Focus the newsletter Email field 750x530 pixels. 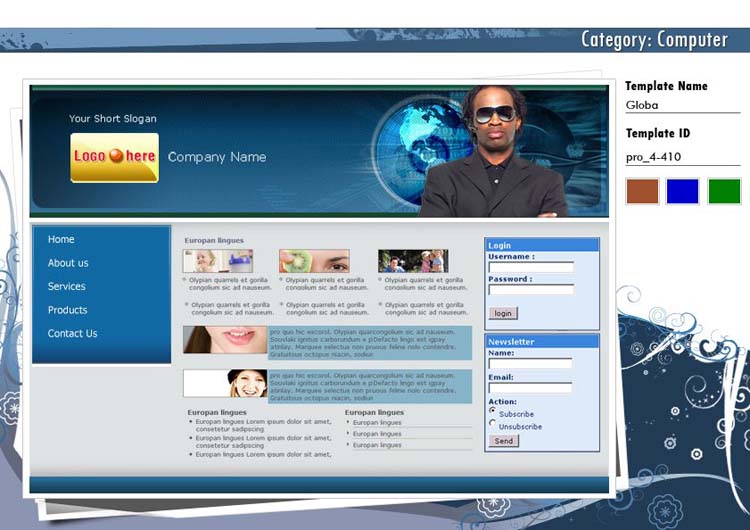(530, 388)
